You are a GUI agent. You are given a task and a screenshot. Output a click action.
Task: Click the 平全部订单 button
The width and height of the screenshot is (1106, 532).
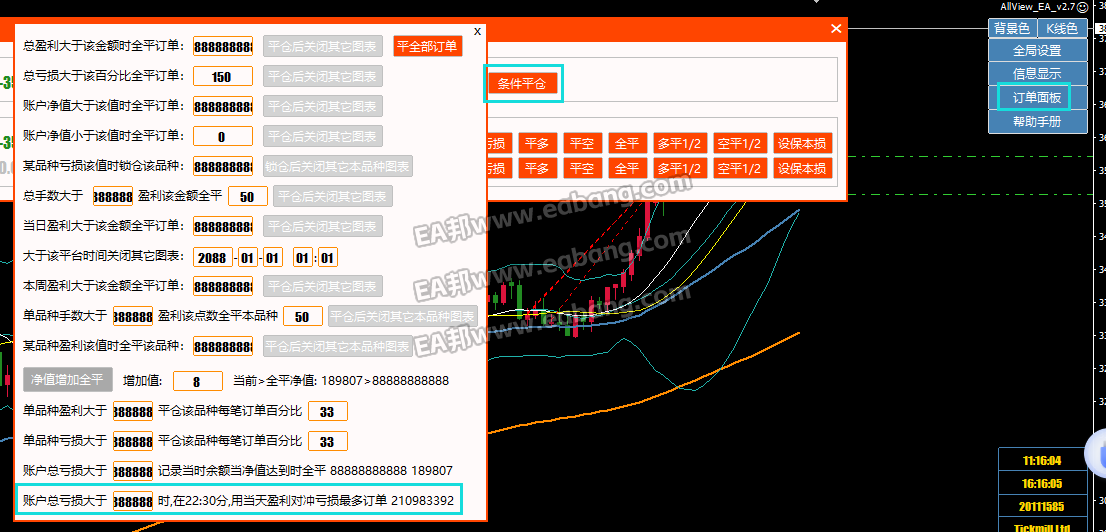pyautogui.click(x=427, y=46)
